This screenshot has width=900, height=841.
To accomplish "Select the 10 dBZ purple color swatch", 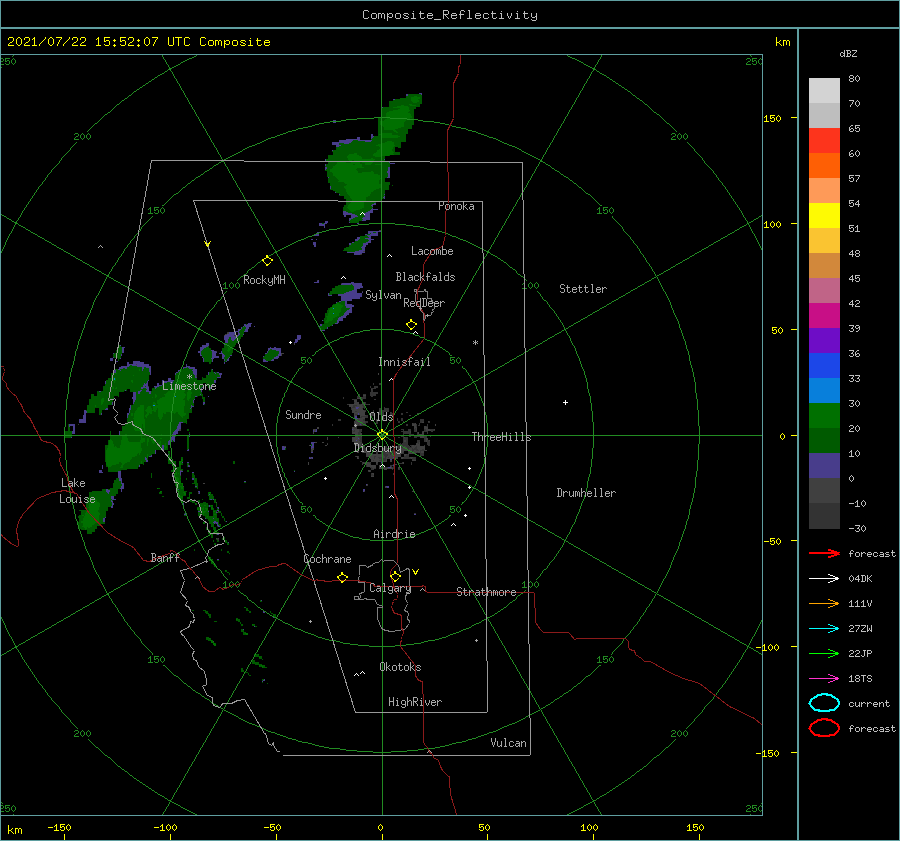I will coord(824,466).
